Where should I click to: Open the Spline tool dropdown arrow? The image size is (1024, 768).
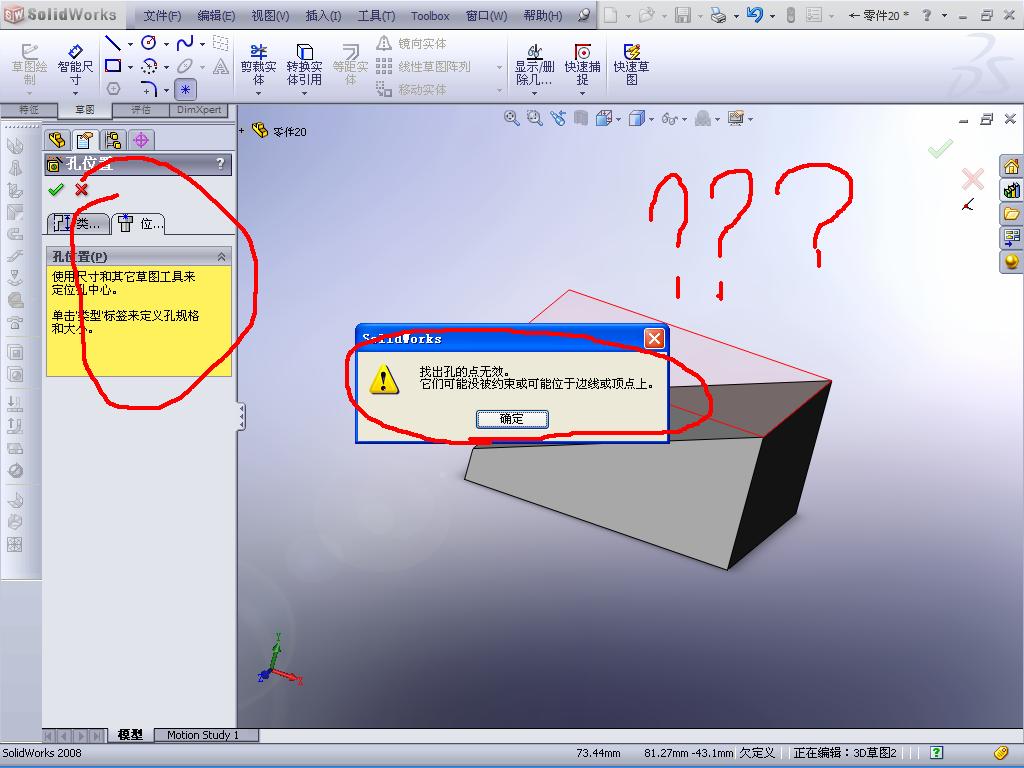202,44
